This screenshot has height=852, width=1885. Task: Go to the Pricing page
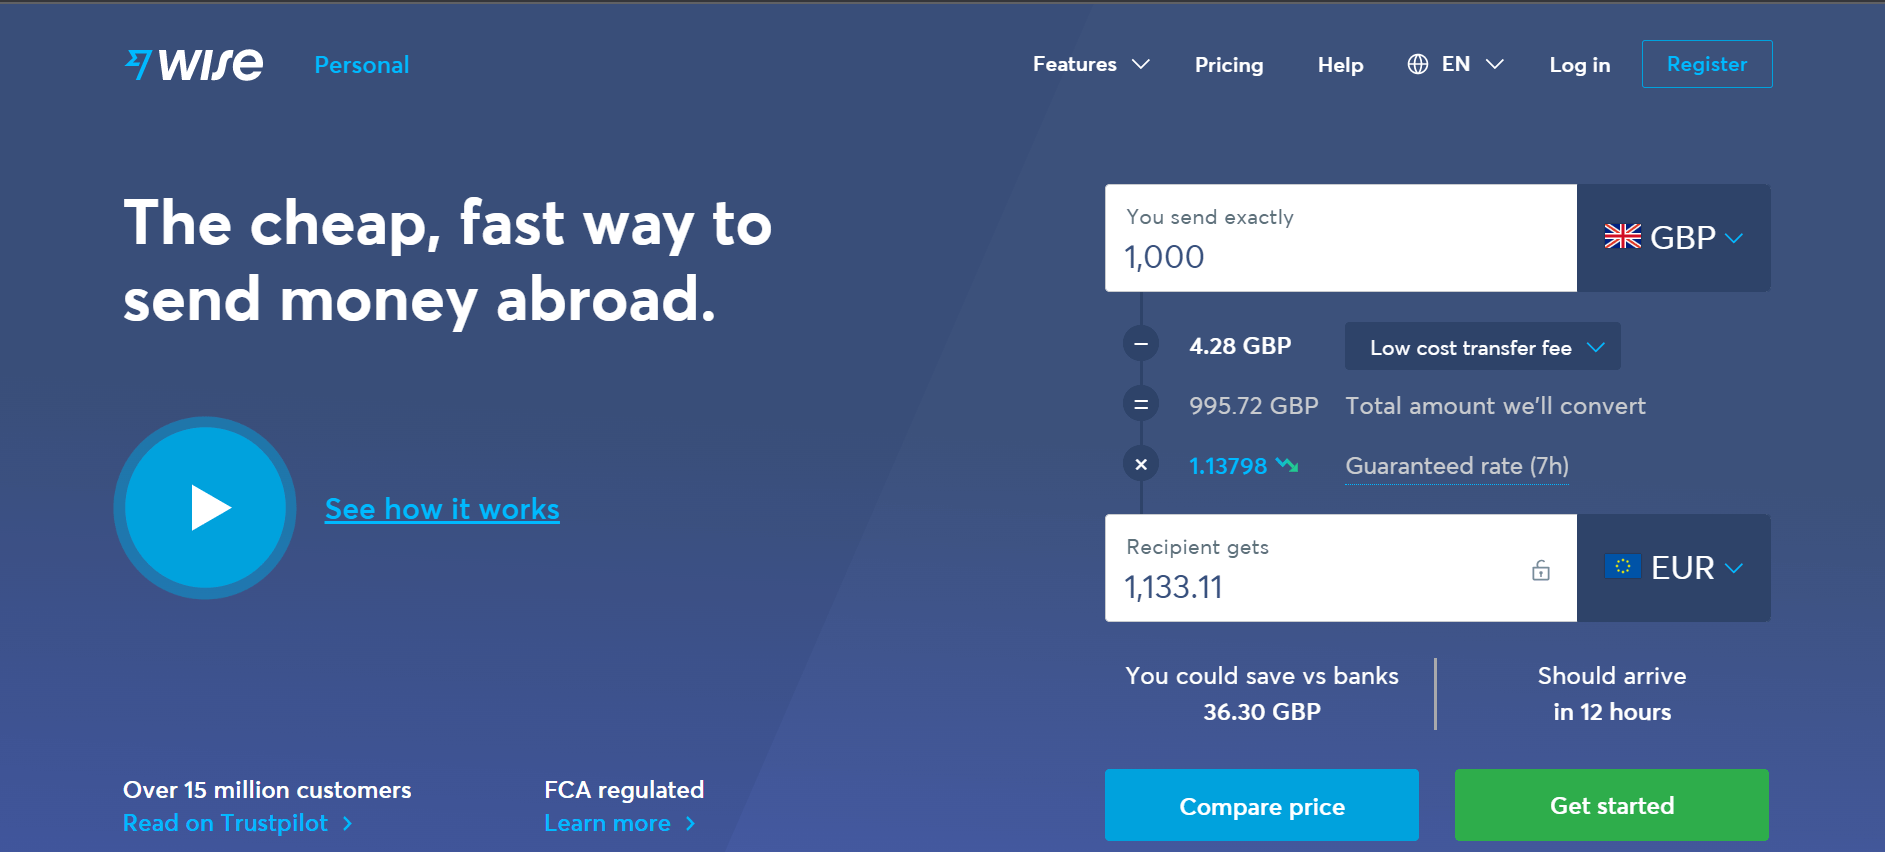[x=1229, y=65]
